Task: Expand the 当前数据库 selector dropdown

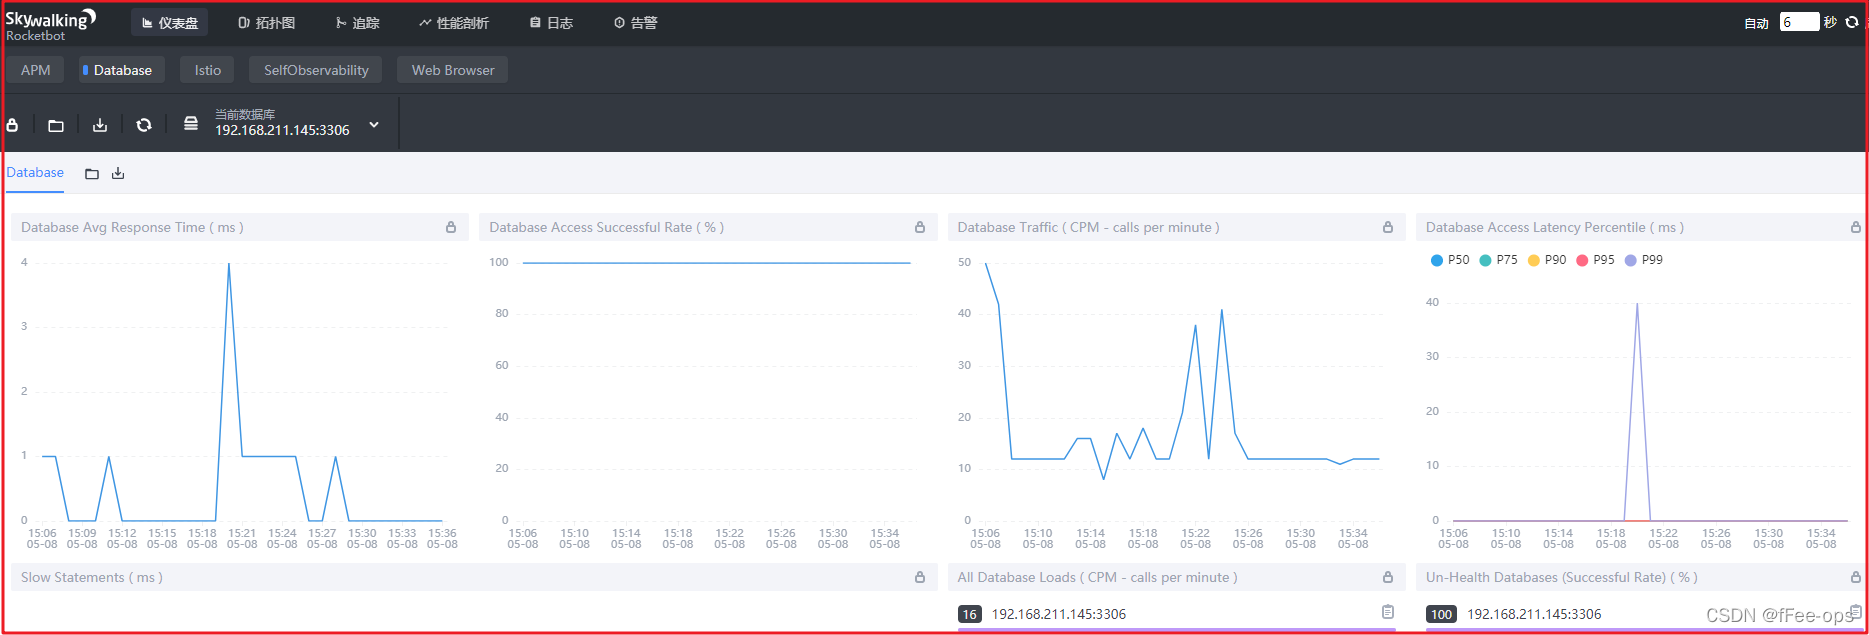Action: point(374,125)
